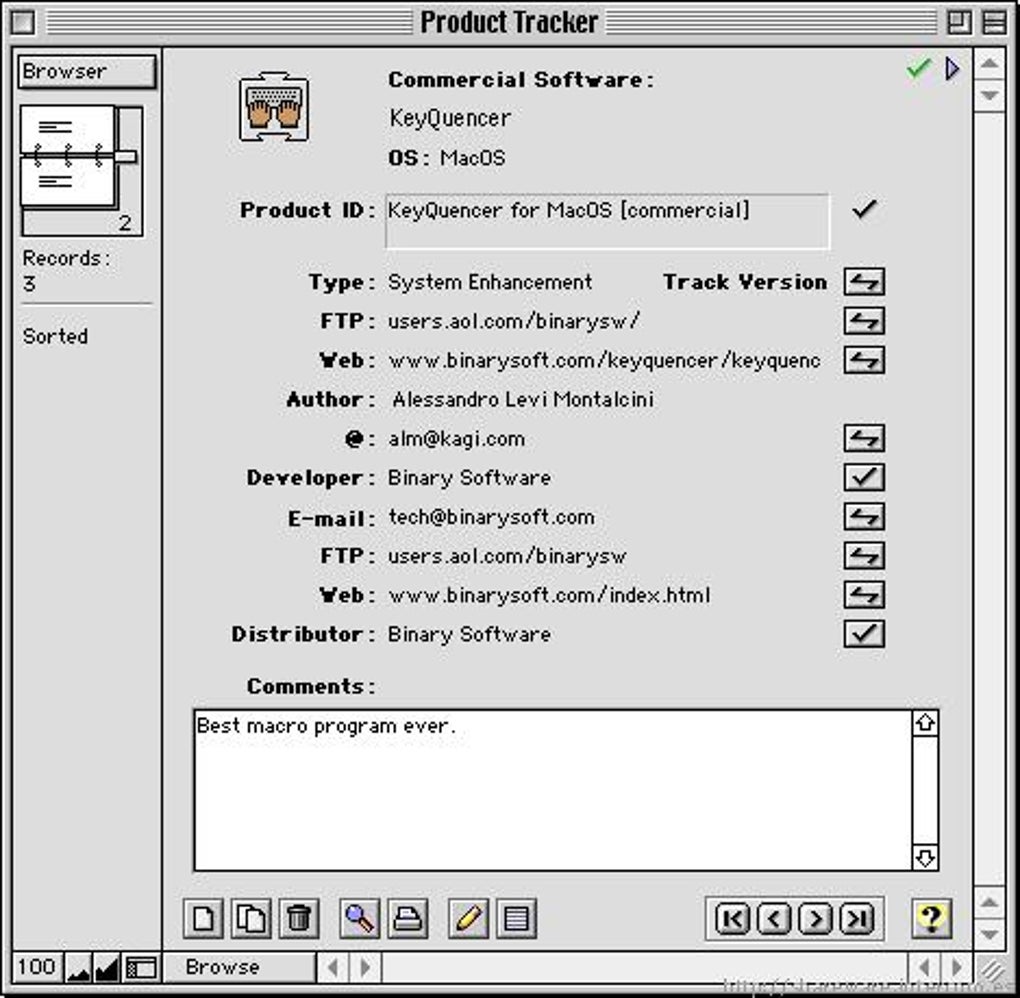Viewport: 1020px width, 998px height.
Task: Click arrows button beside developer FTP users.aol.com/binarysw
Action: tap(864, 556)
